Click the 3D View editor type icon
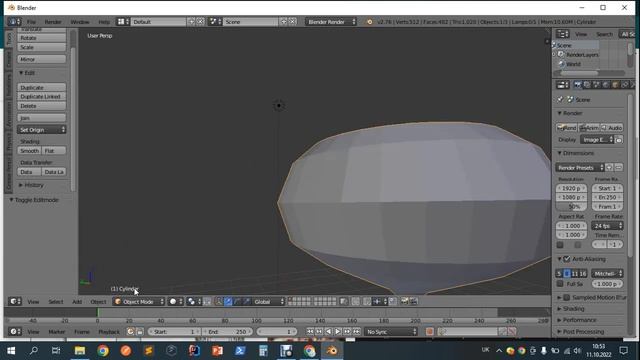Viewport: 640px width, 360px height. [15, 302]
